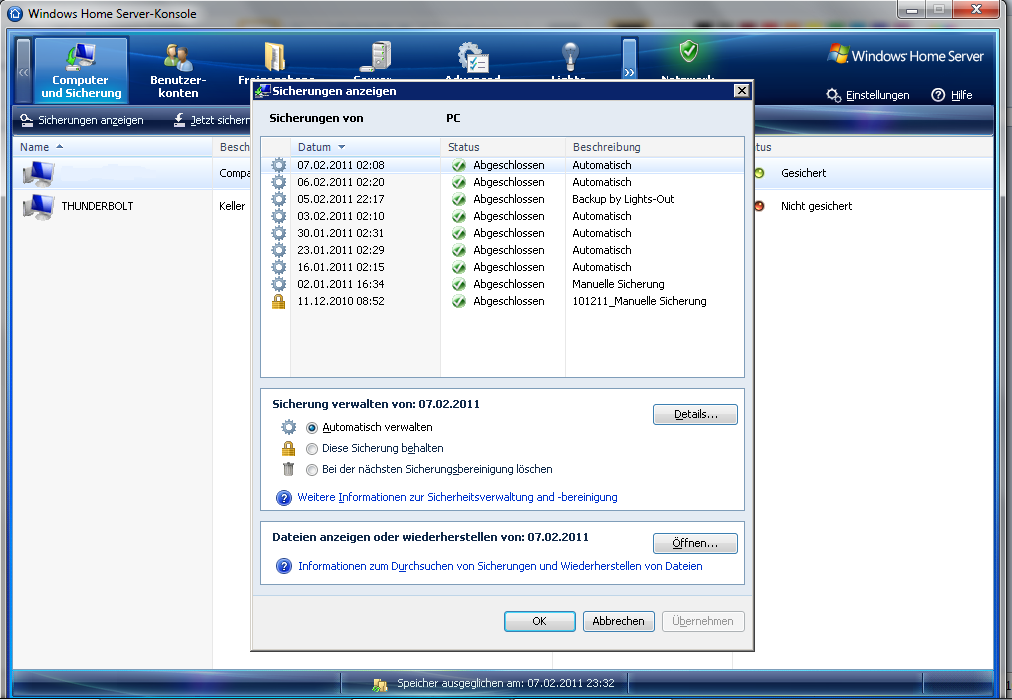
Task: Select the Manuelle Sicherung backup entry
Action: 502,284
